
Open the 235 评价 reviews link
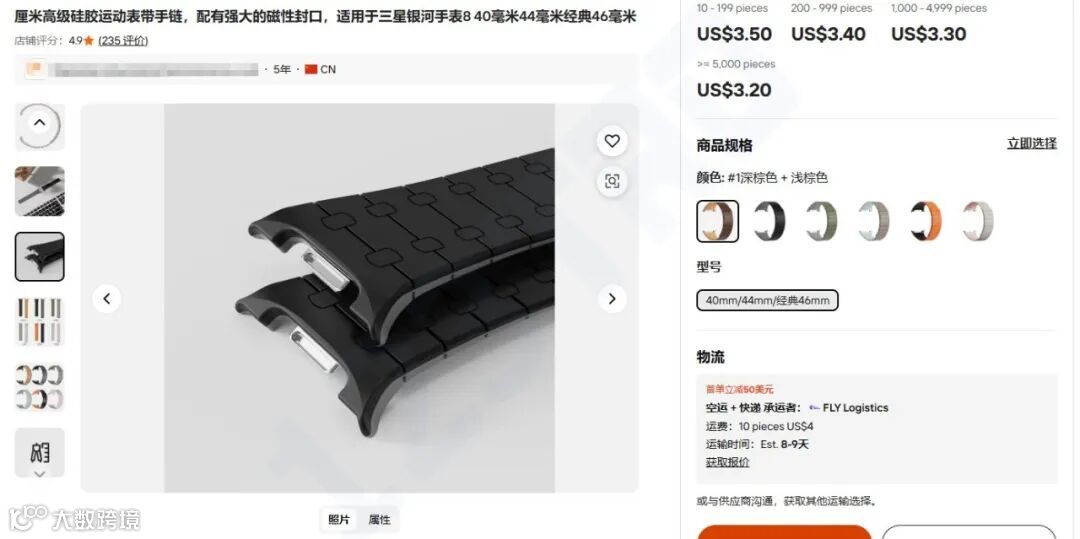tap(123, 41)
